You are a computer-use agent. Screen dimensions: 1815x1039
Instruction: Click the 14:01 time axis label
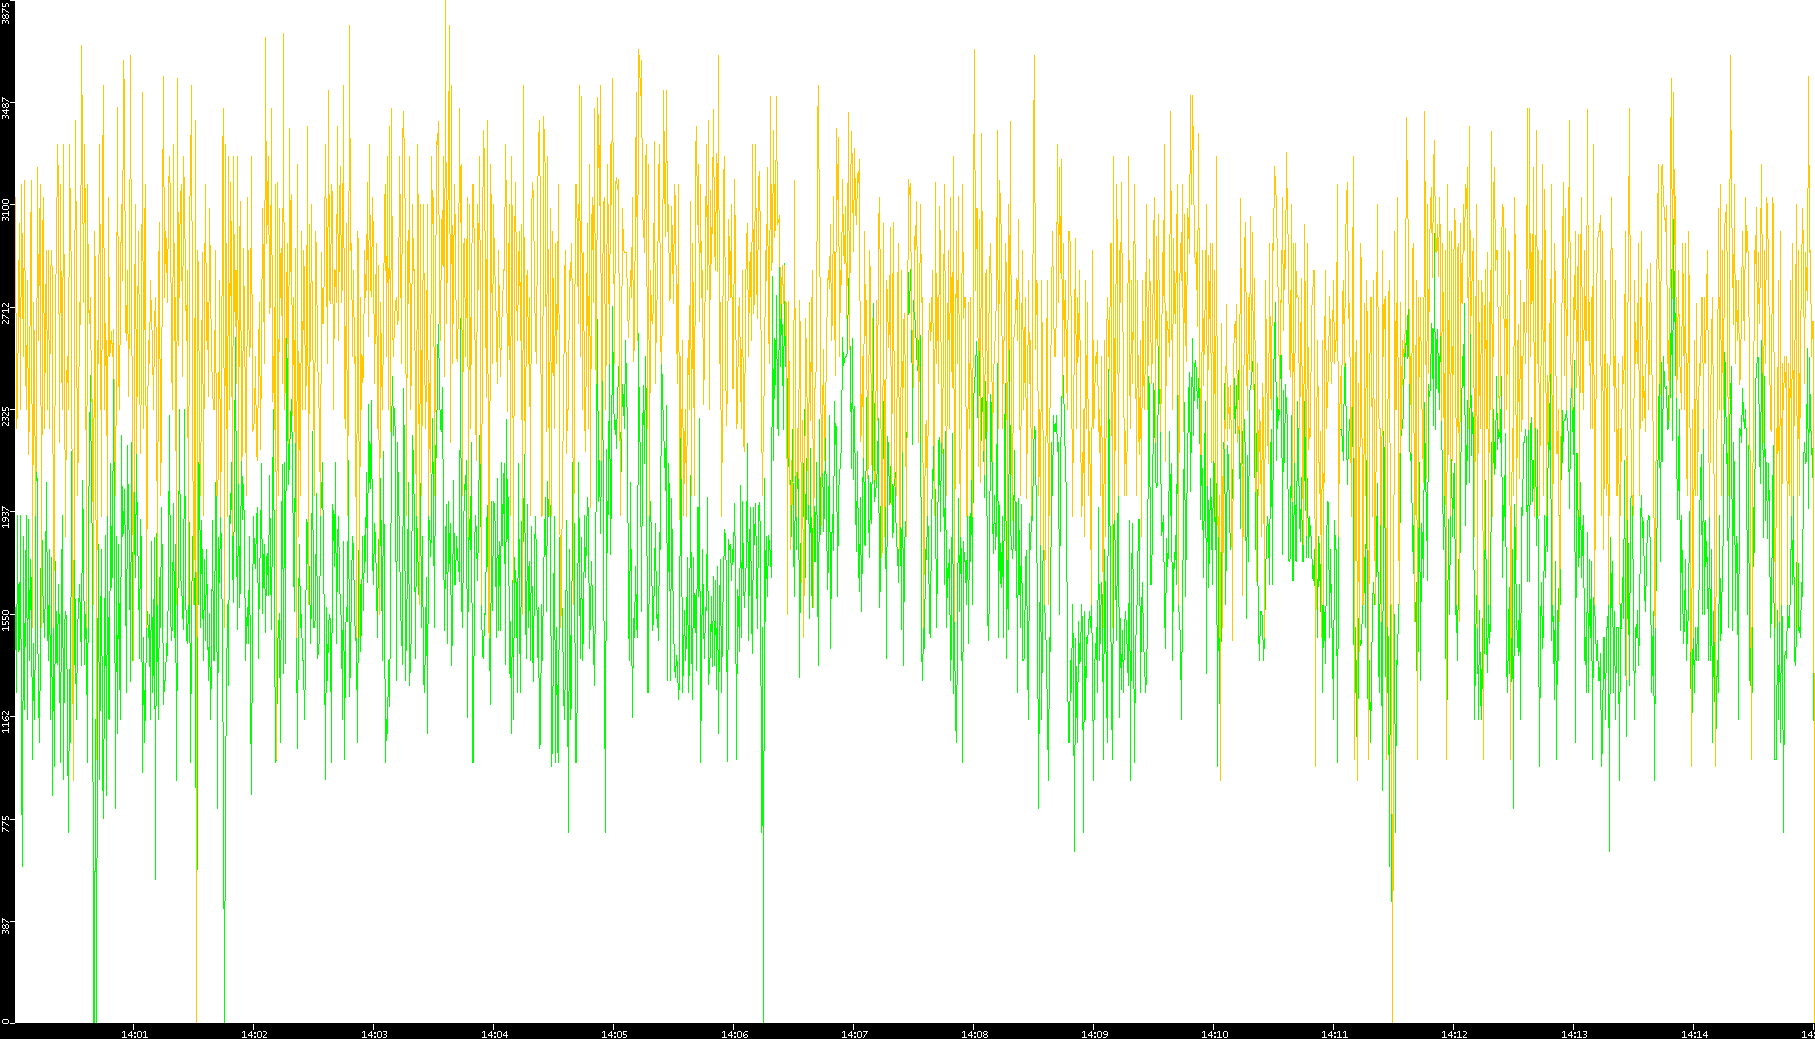click(134, 1034)
